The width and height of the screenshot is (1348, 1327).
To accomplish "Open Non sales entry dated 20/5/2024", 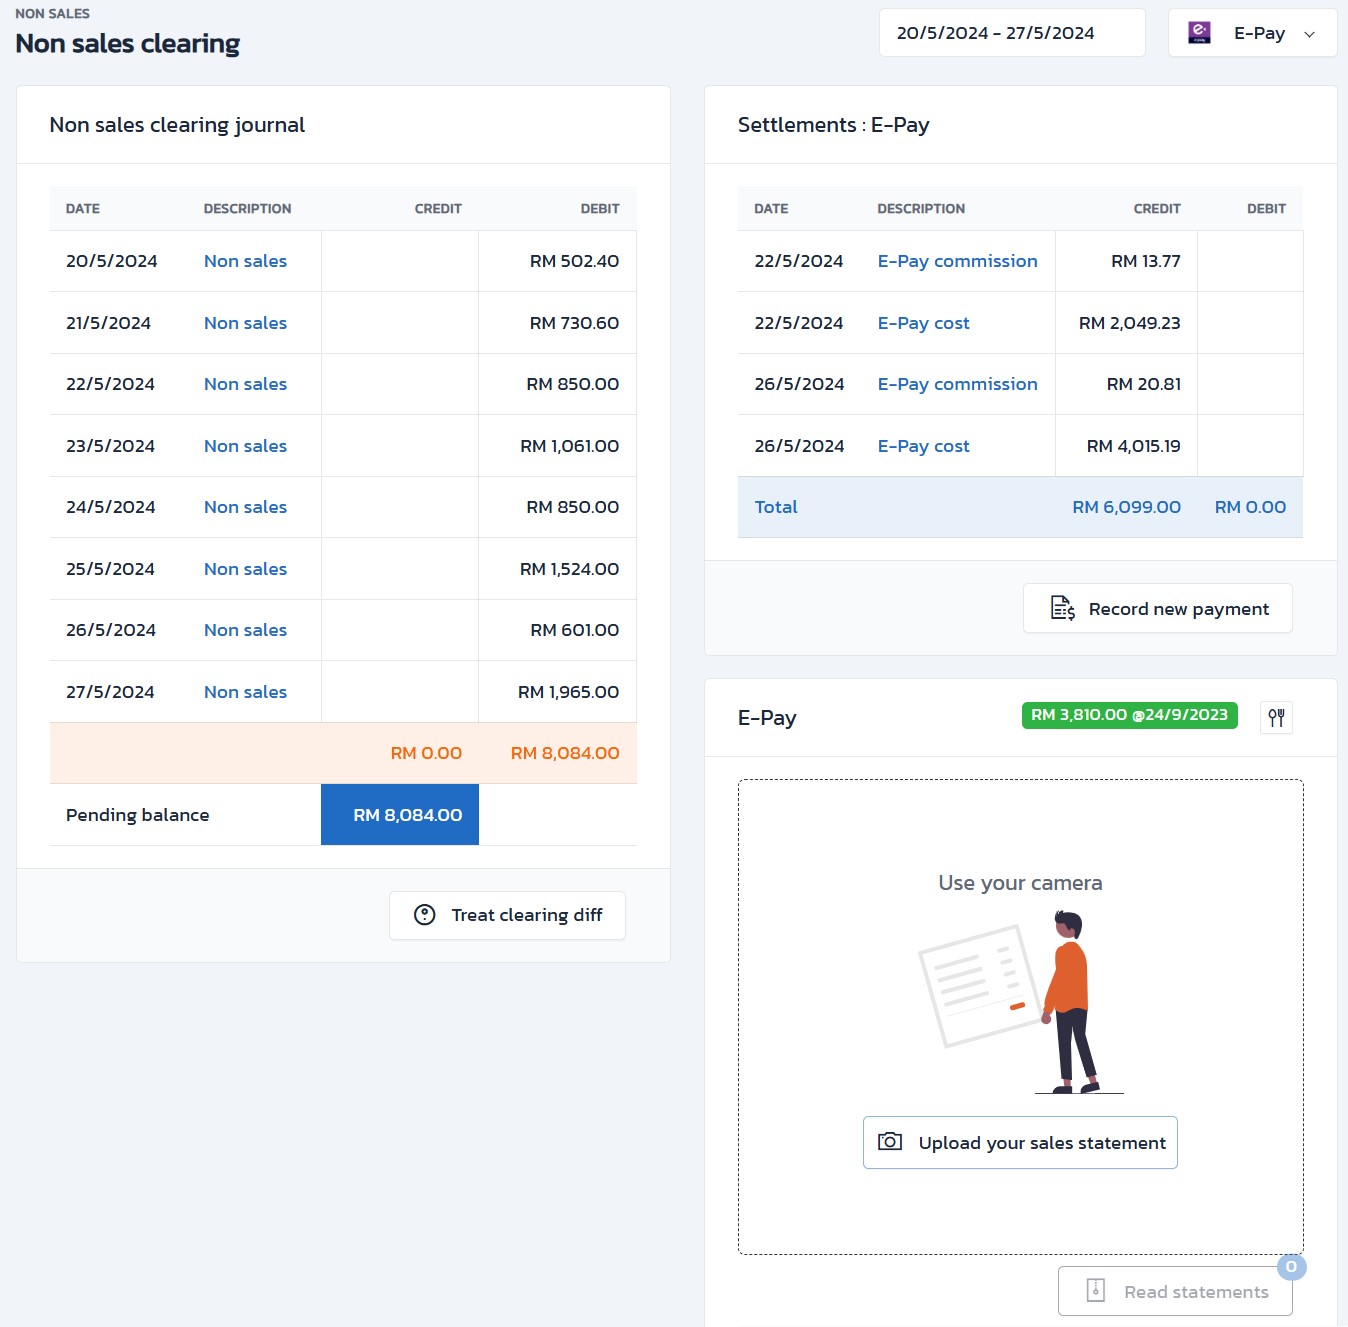I will [x=245, y=261].
